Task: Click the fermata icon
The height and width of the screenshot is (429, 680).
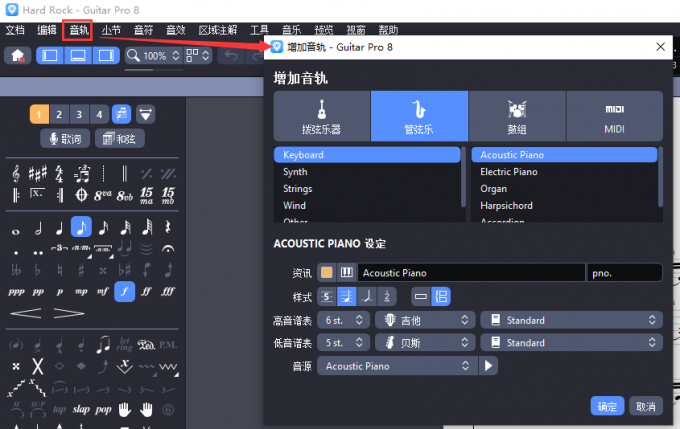Action: [168, 249]
